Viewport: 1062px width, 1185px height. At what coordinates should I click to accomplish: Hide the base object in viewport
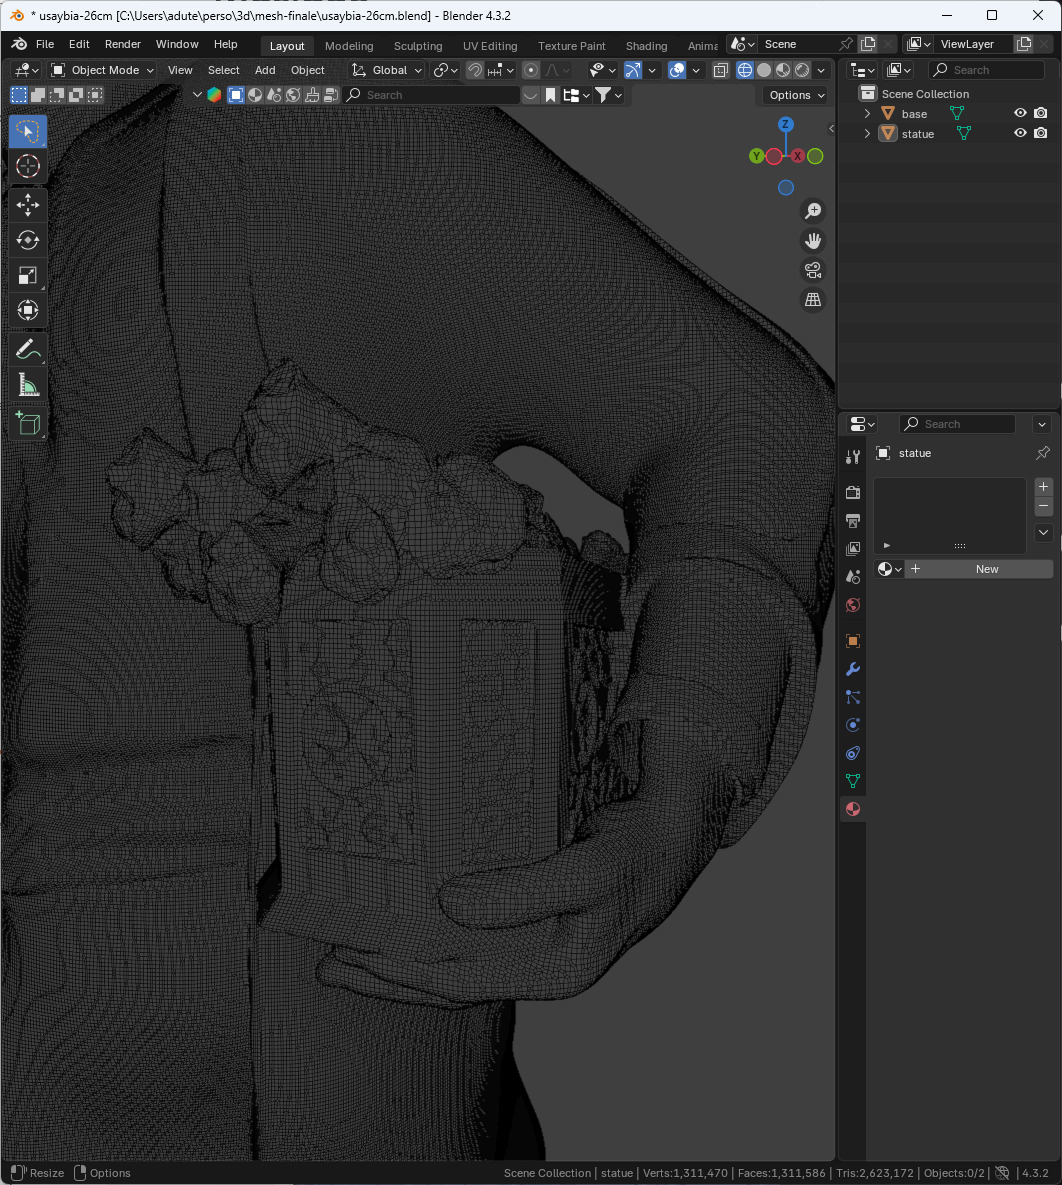point(1020,113)
